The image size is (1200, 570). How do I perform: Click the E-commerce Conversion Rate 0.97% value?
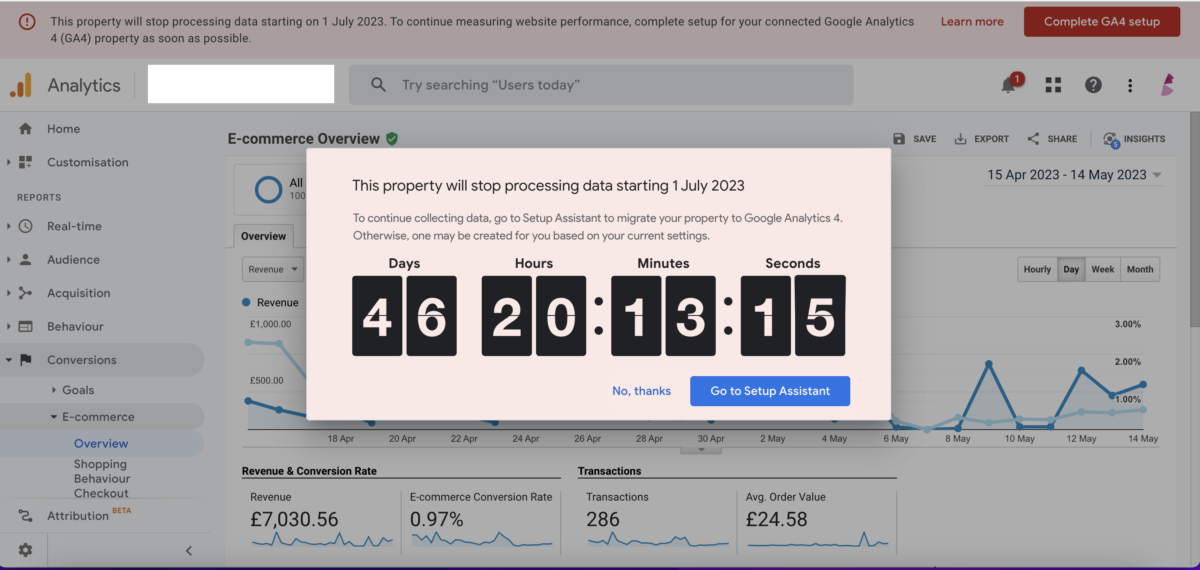click(437, 520)
